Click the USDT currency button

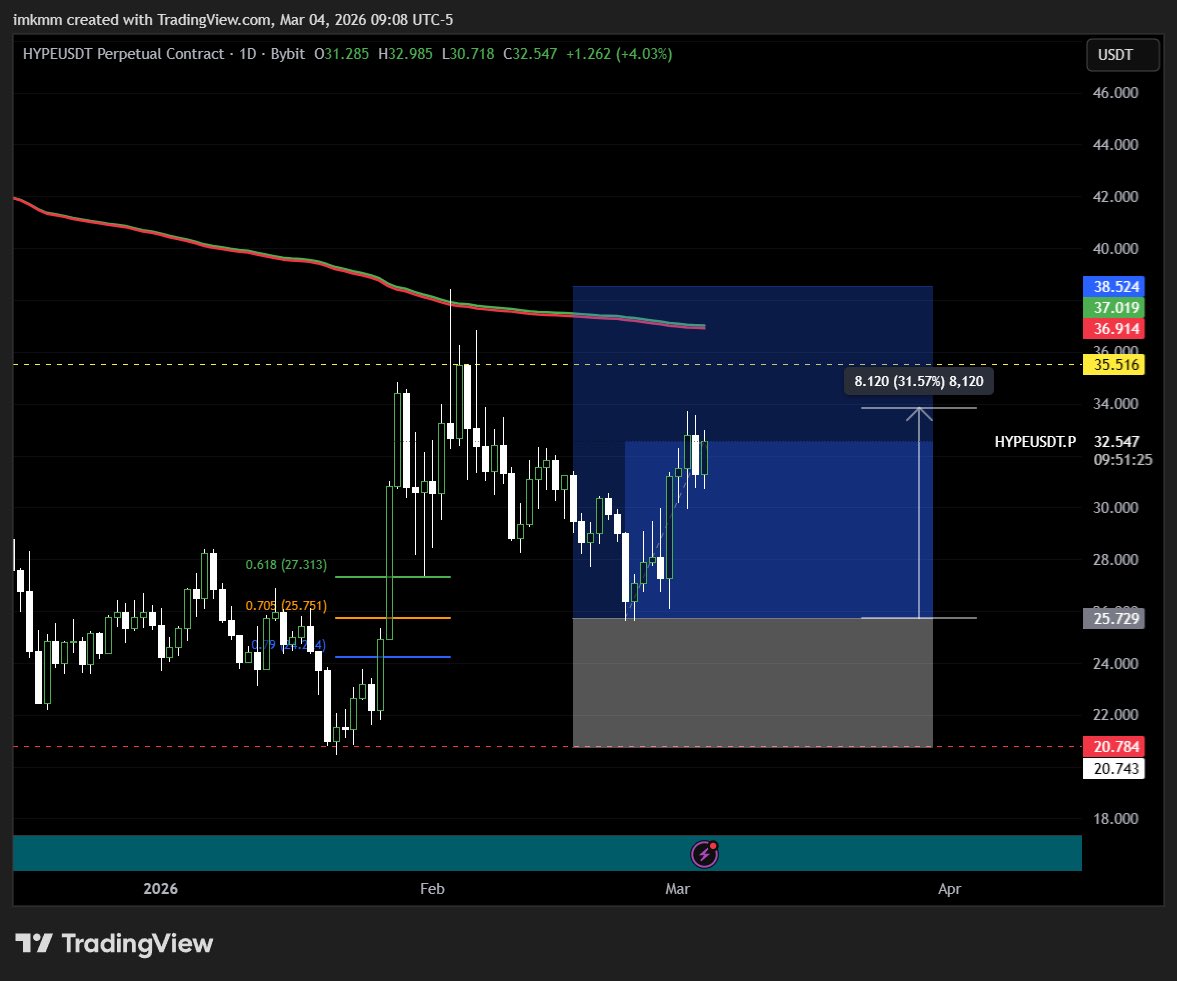click(1122, 55)
